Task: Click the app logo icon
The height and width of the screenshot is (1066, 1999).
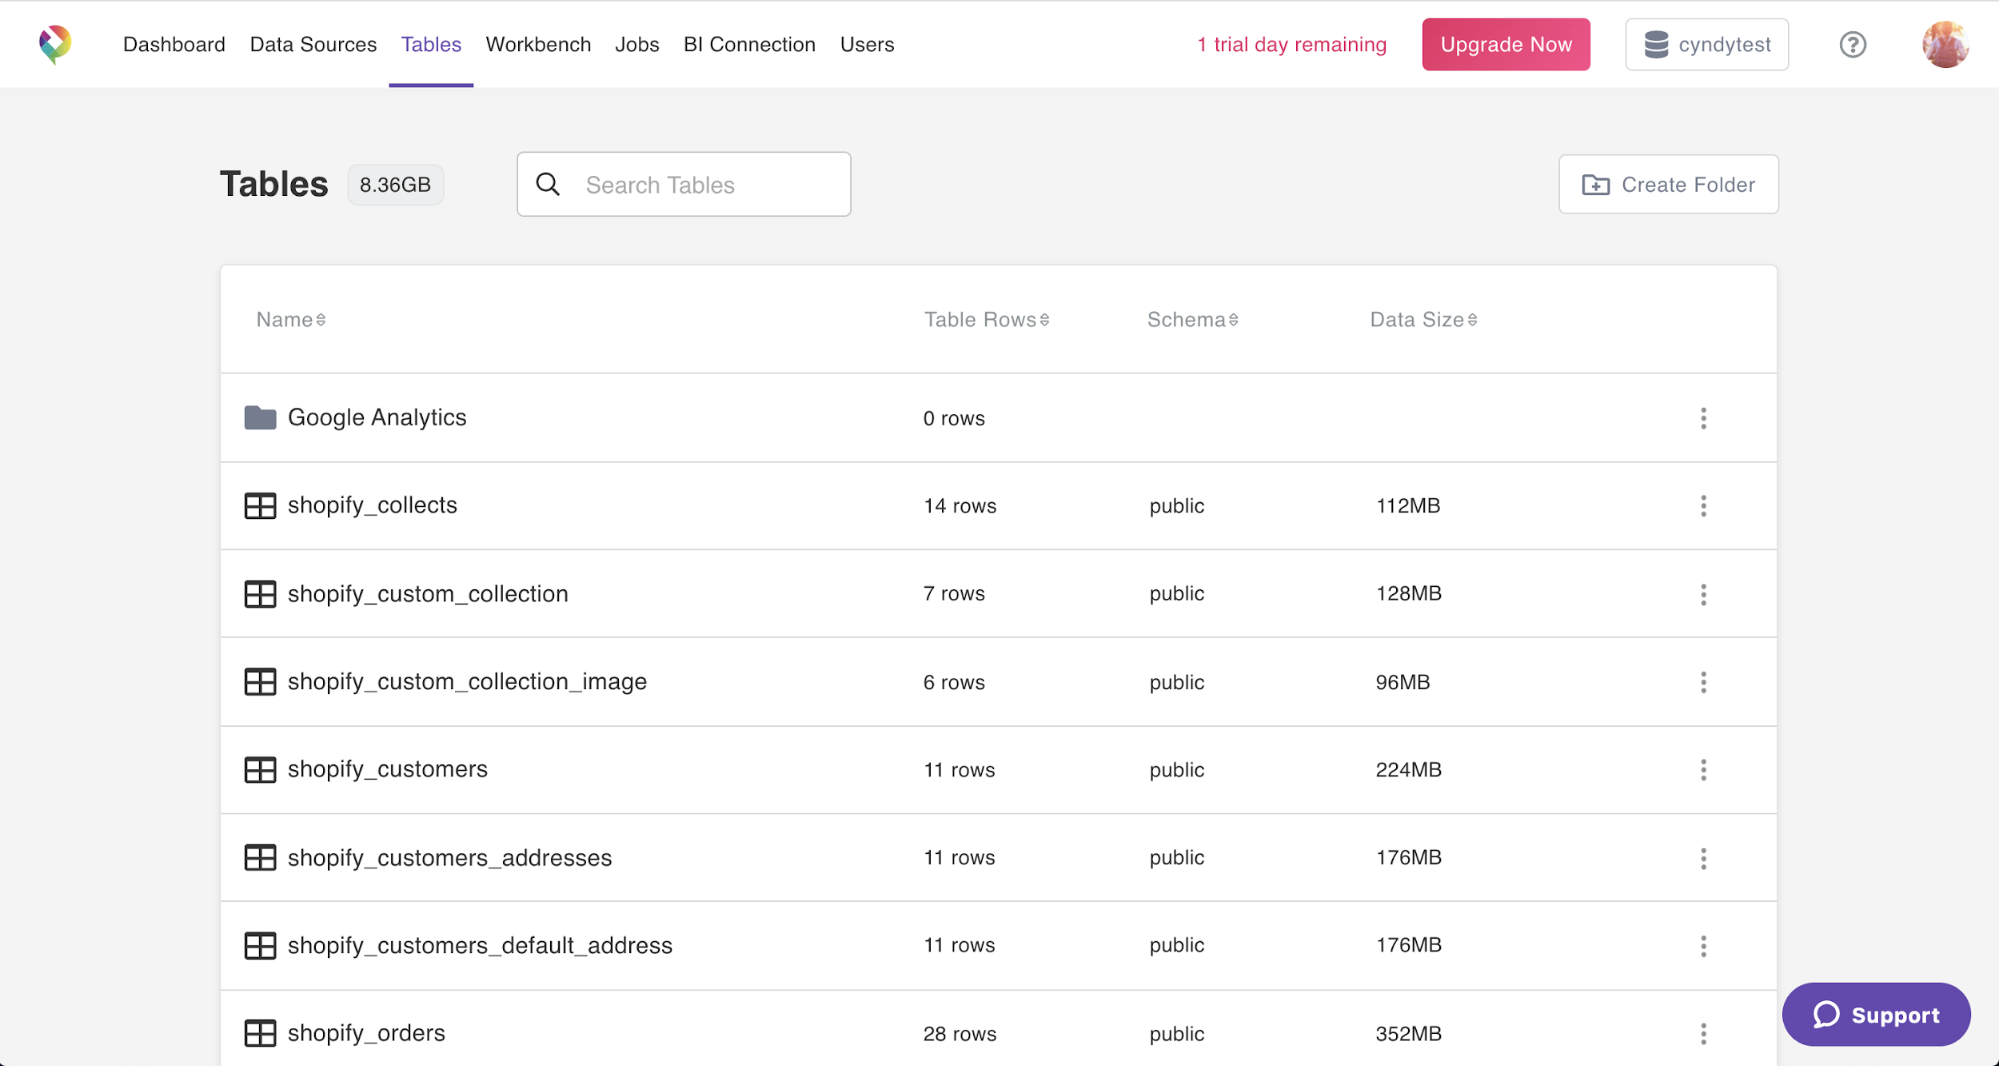Action: pyautogui.click(x=55, y=44)
